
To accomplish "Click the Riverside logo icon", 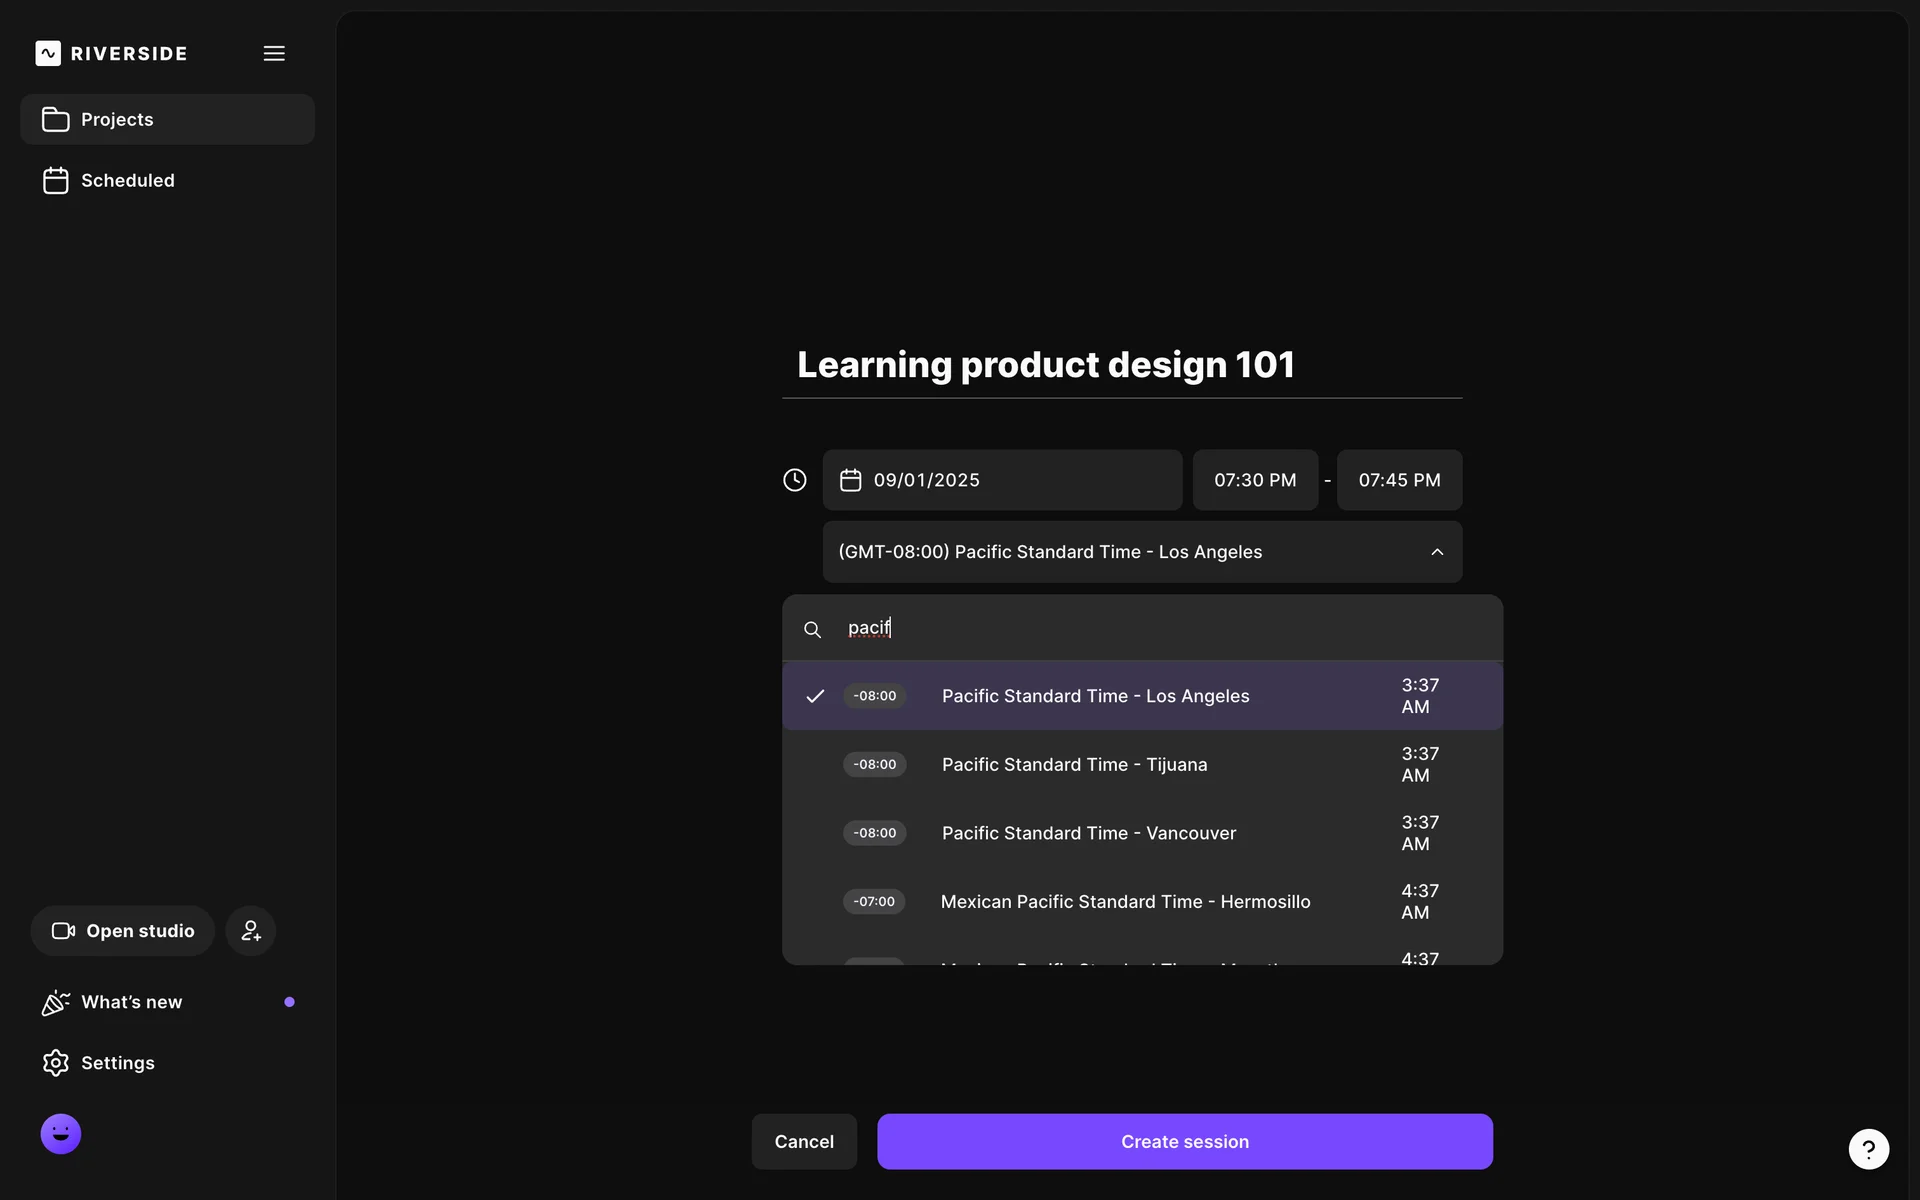I will coord(48,53).
